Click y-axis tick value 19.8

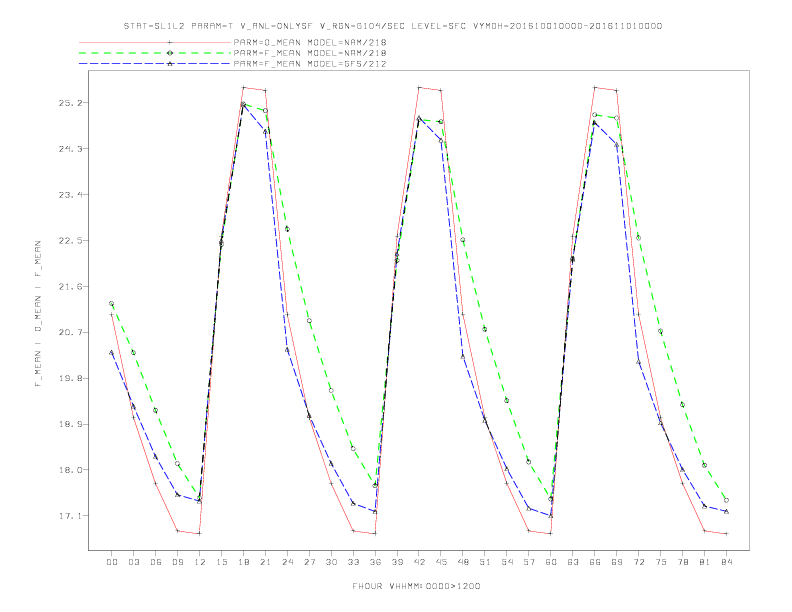pos(70,379)
